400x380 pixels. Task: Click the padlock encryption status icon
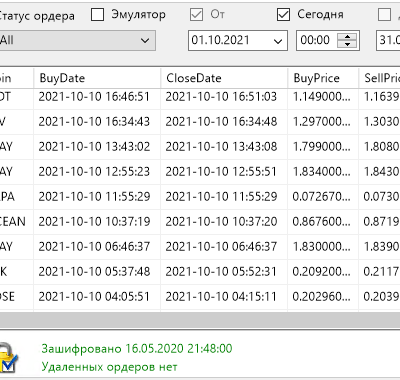coord(7,358)
